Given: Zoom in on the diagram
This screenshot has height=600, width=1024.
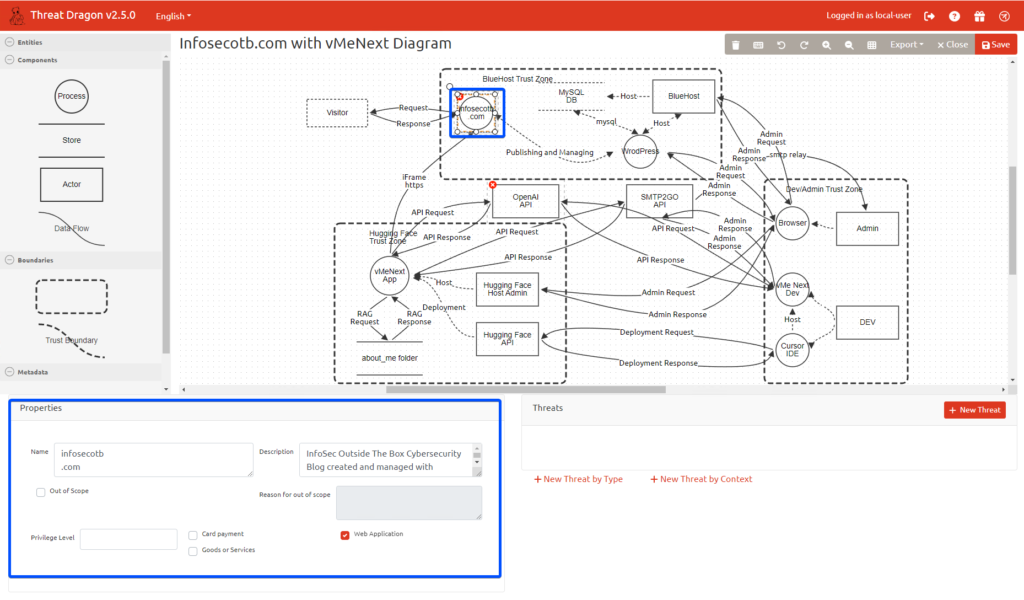Looking at the screenshot, I should [826, 45].
